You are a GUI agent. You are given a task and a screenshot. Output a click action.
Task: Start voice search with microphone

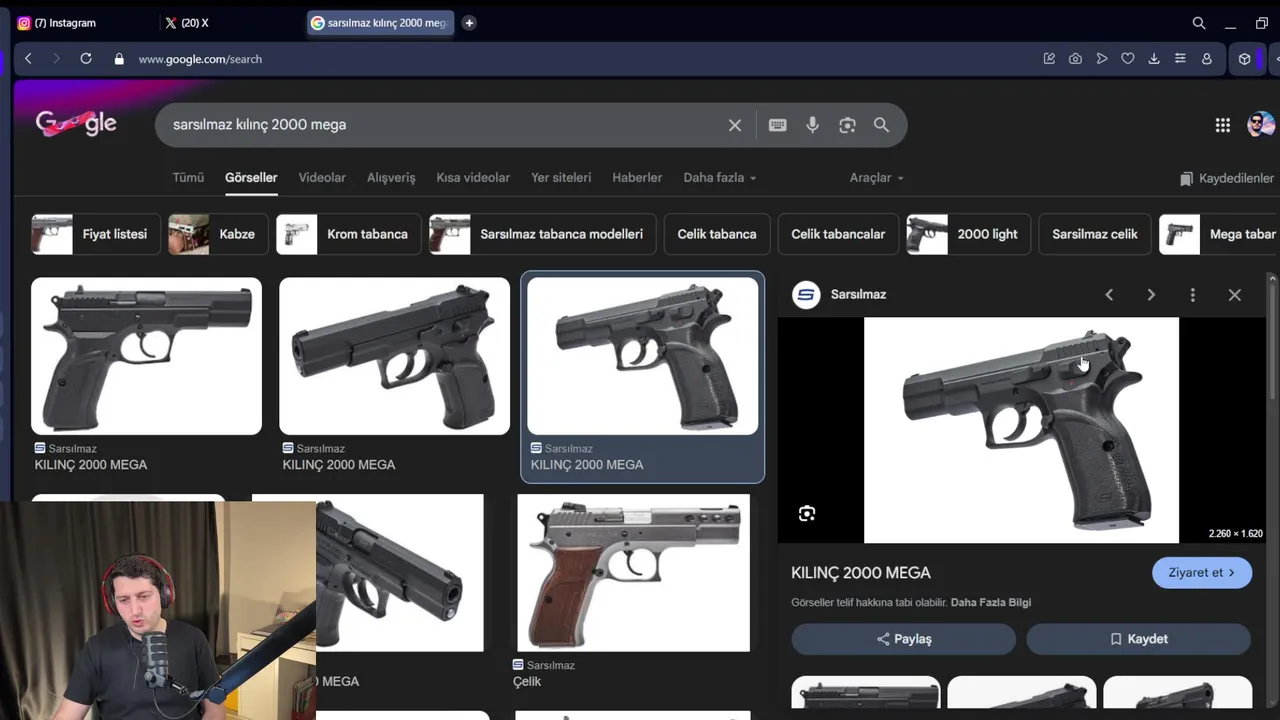[812, 125]
